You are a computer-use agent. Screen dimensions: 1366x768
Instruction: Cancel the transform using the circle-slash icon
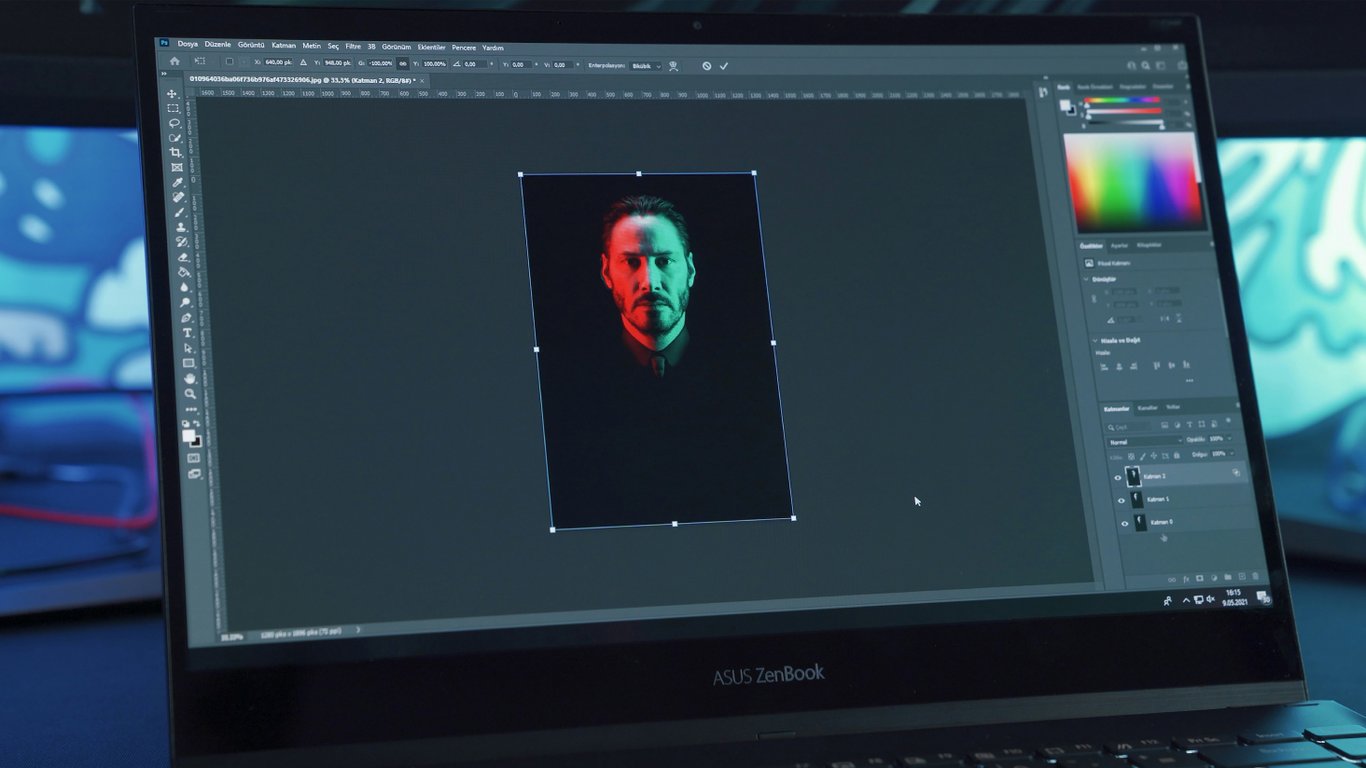coord(706,66)
